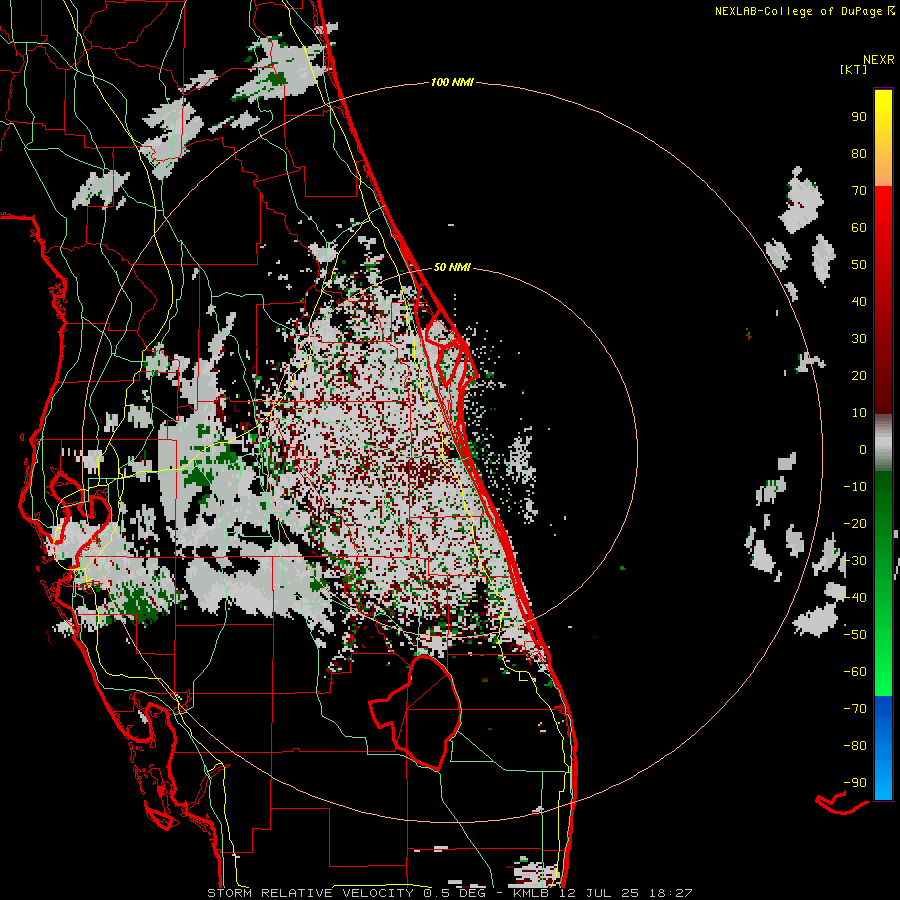This screenshot has width=900, height=900.
Task: Click the positive 40 scale value
Action: [x=859, y=301]
